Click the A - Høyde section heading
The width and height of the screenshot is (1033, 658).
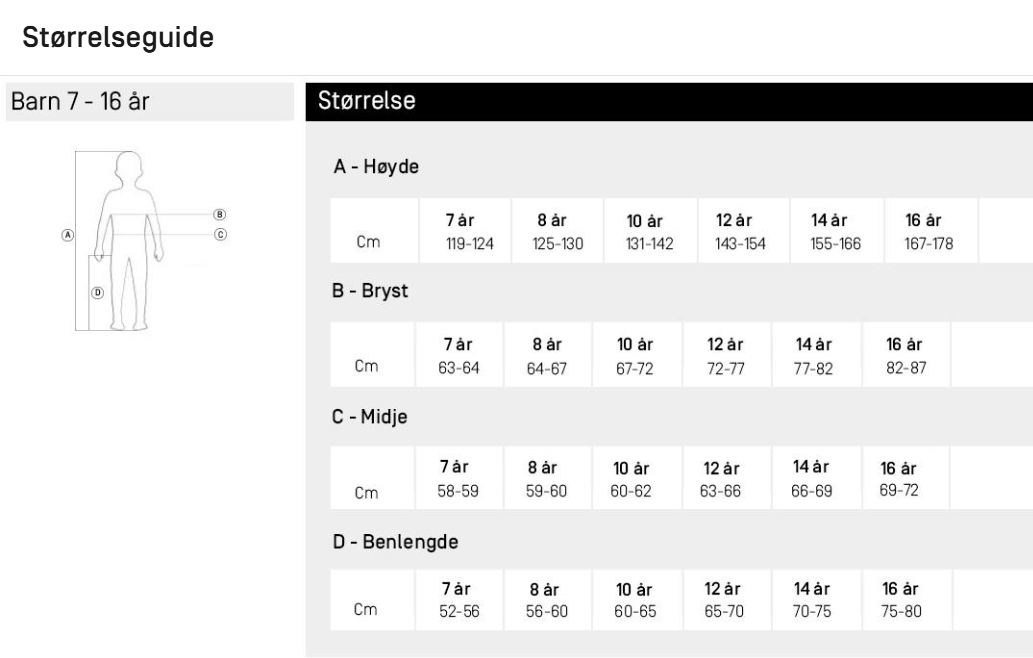(x=376, y=166)
